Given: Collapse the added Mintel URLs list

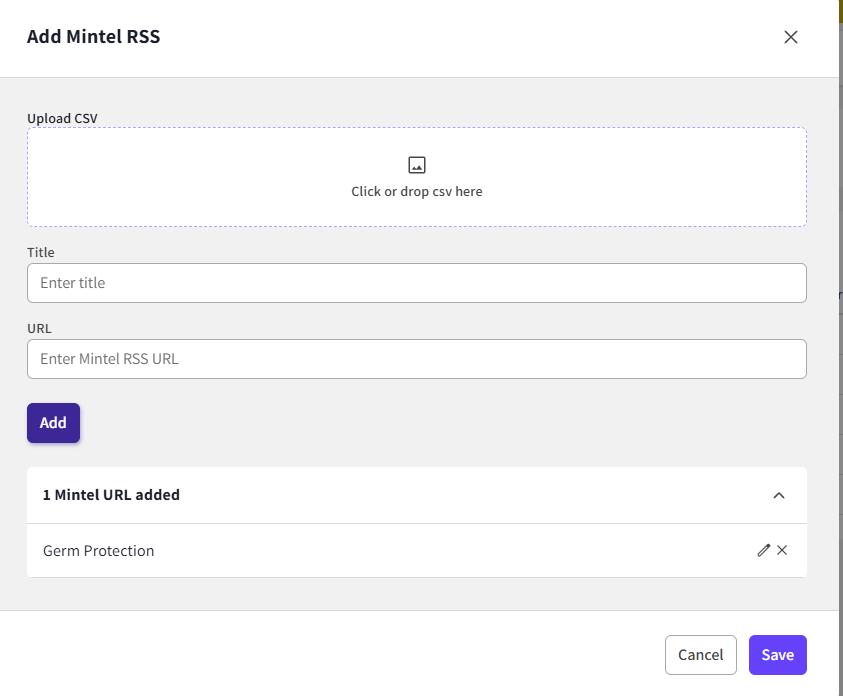Looking at the screenshot, I should tap(779, 495).
